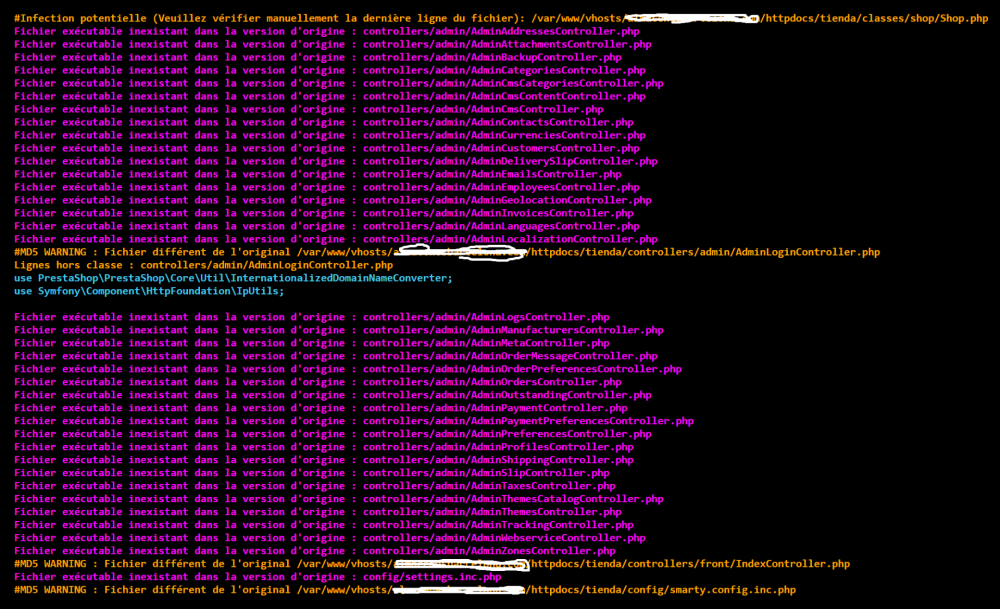
Task: Select the AdminThemesCatalogController.php line
Action: 339,499
